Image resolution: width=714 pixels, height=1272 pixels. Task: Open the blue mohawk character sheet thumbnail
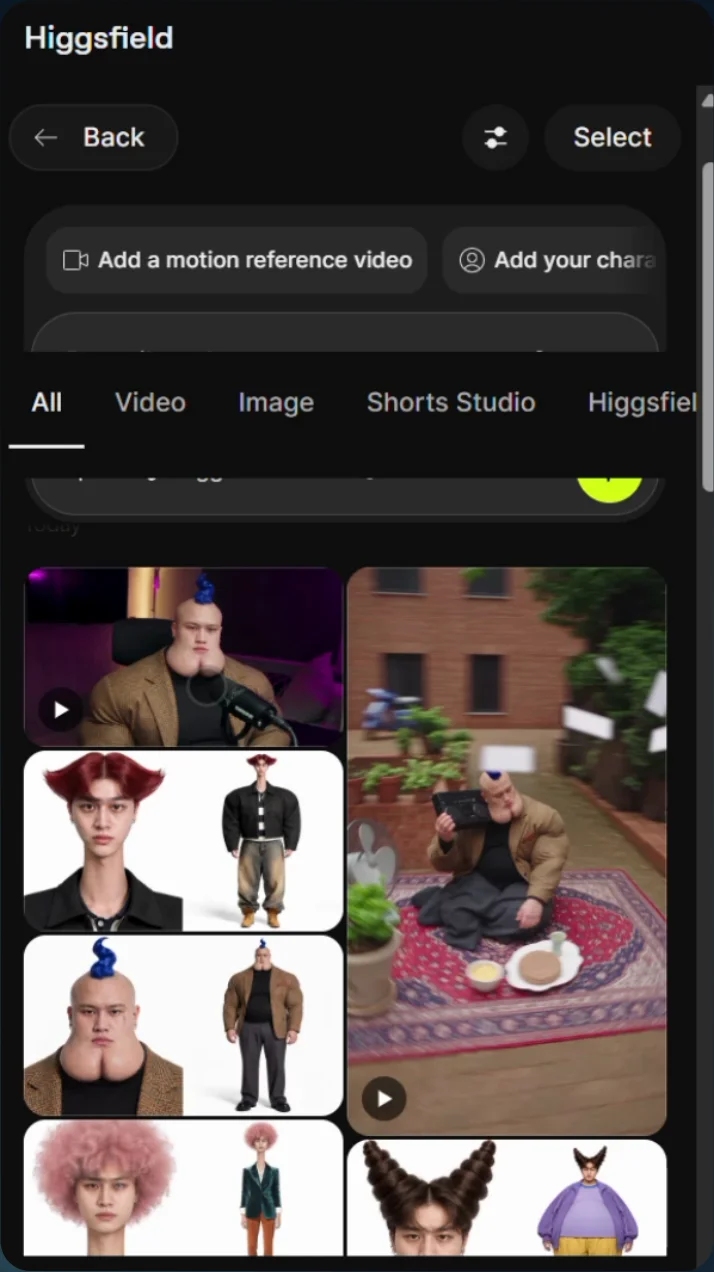pyautogui.click(x=184, y=1025)
